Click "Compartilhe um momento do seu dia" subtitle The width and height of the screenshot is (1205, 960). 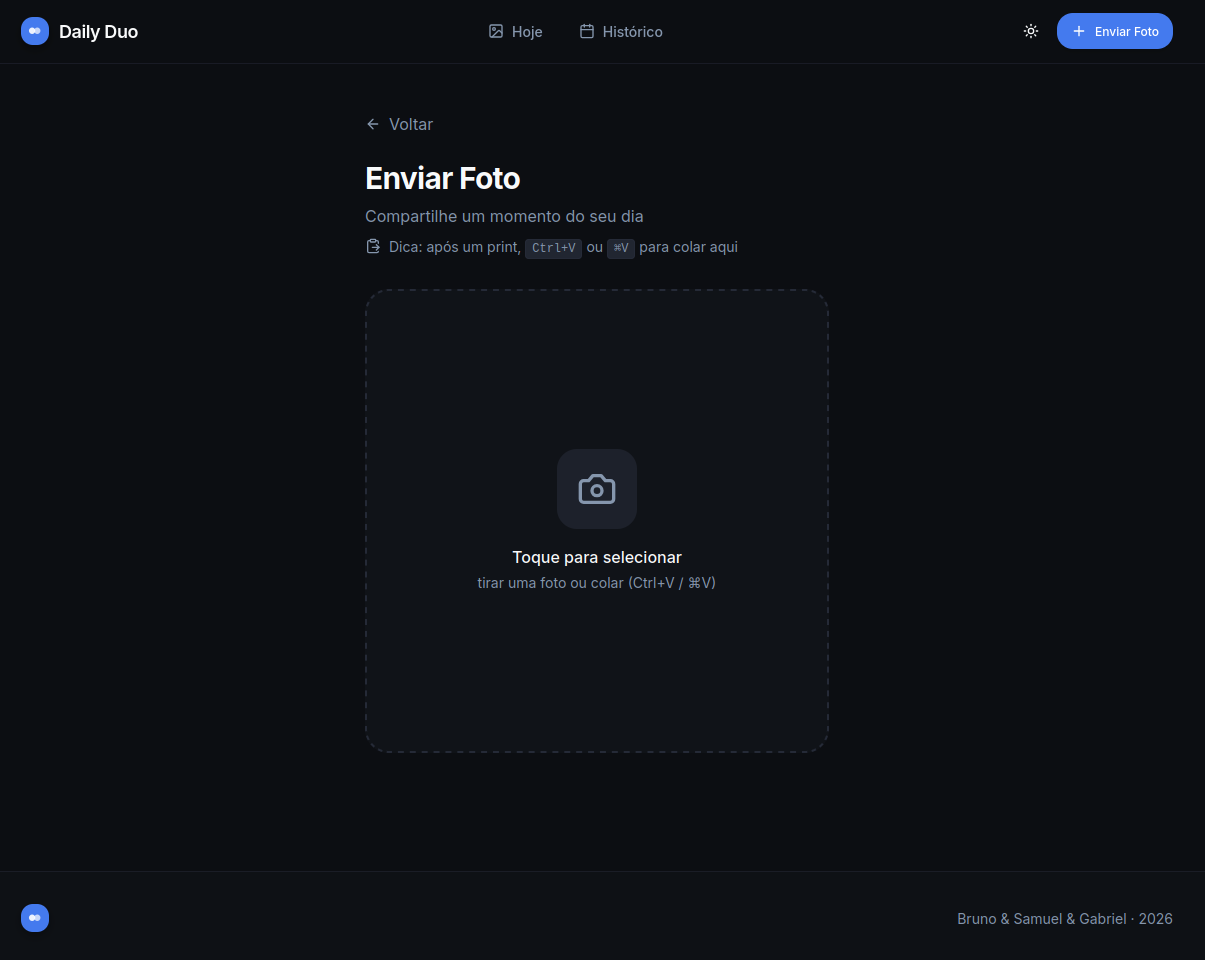coord(504,216)
